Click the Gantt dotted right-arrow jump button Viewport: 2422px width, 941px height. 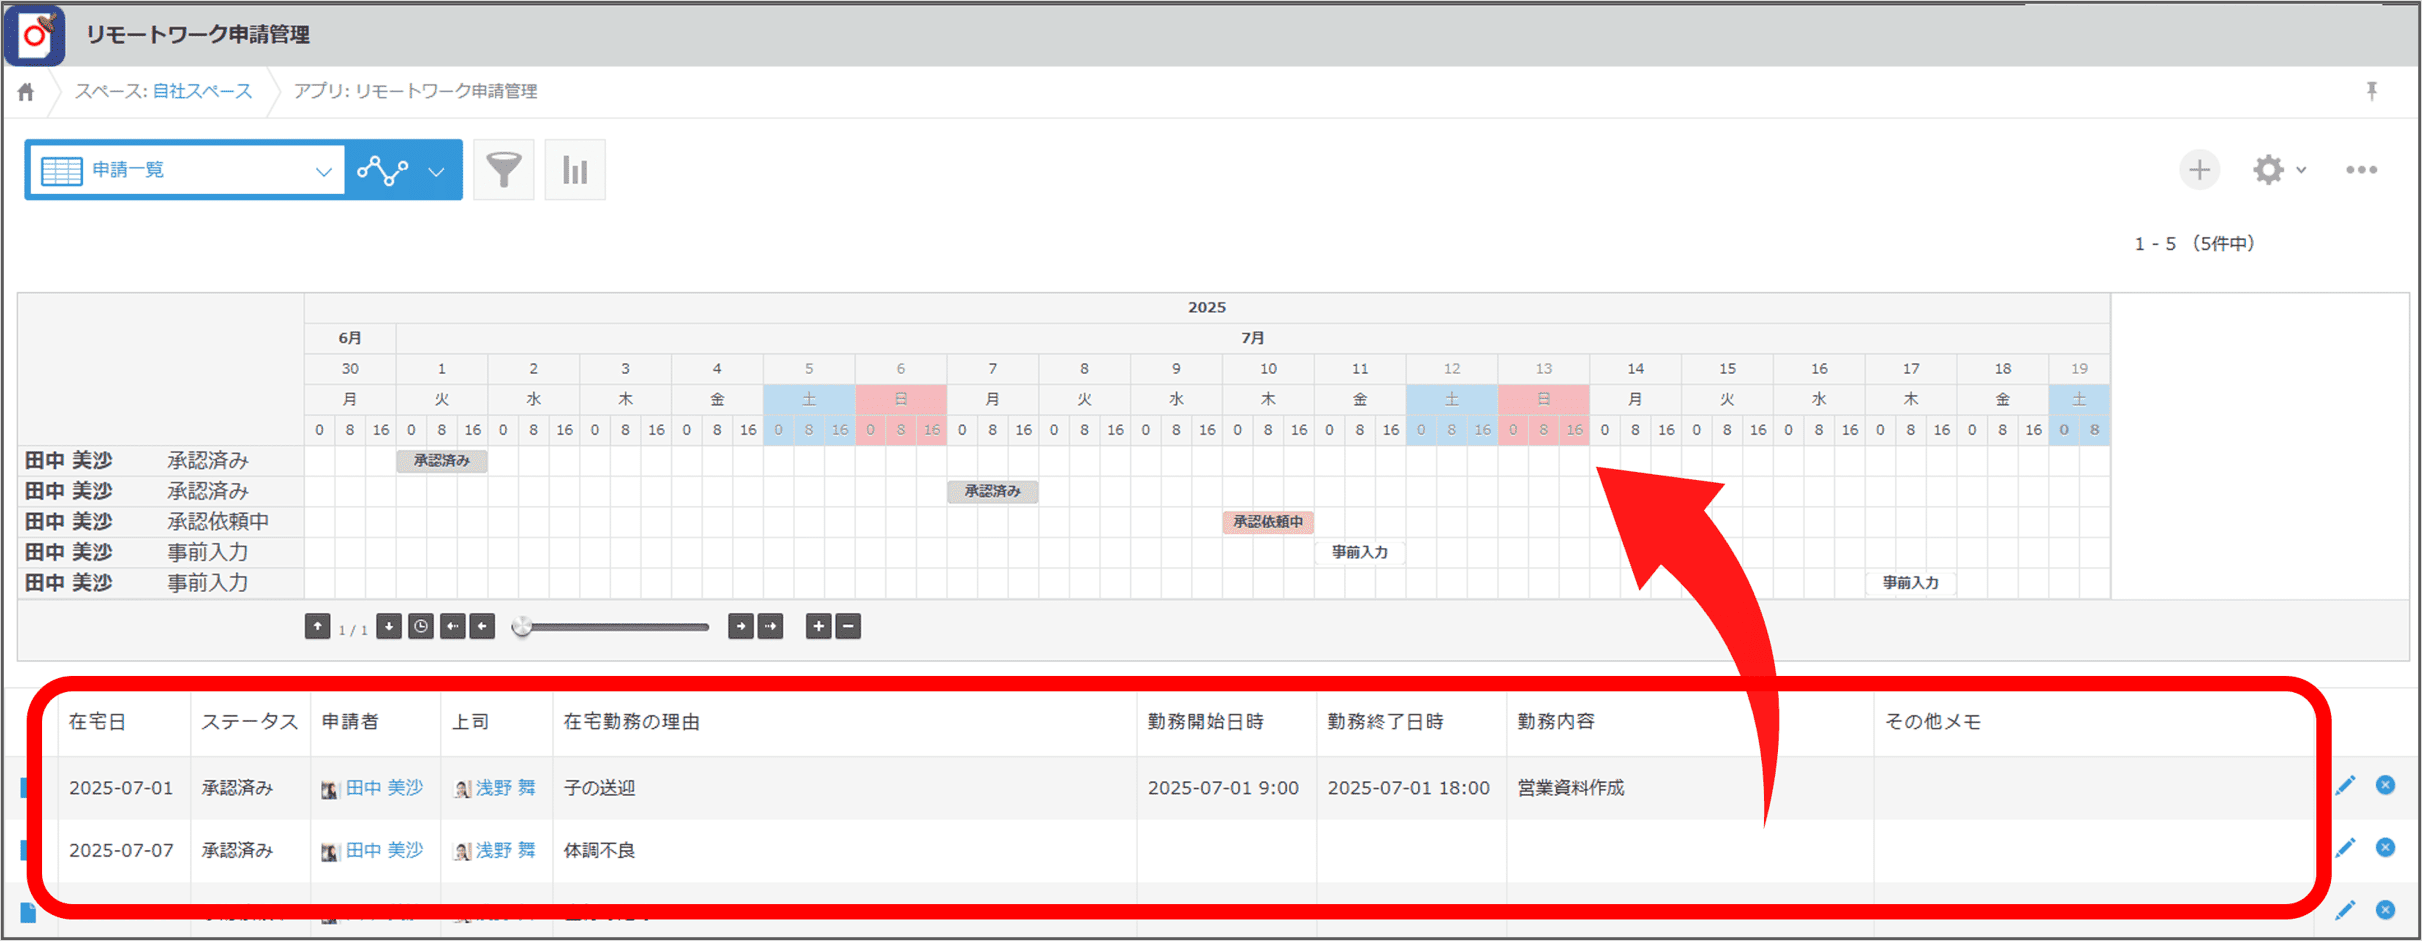tap(771, 627)
